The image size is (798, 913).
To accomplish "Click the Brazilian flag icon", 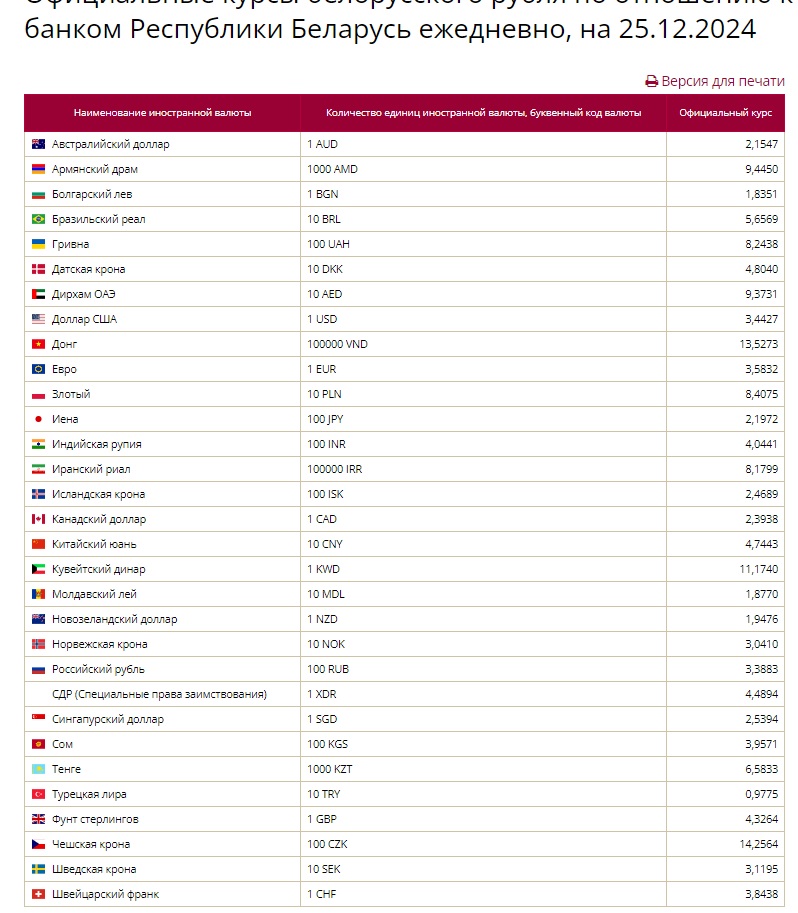I will (38, 219).
